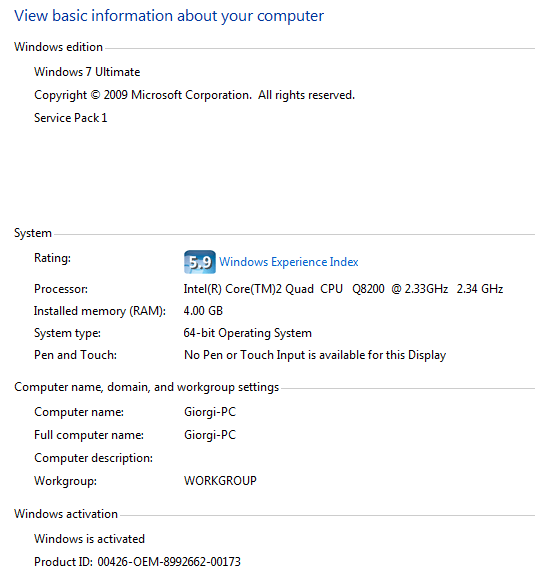The height and width of the screenshot is (577, 535).
Task: Click the 'Windows activation' section header
Action: (66, 514)
